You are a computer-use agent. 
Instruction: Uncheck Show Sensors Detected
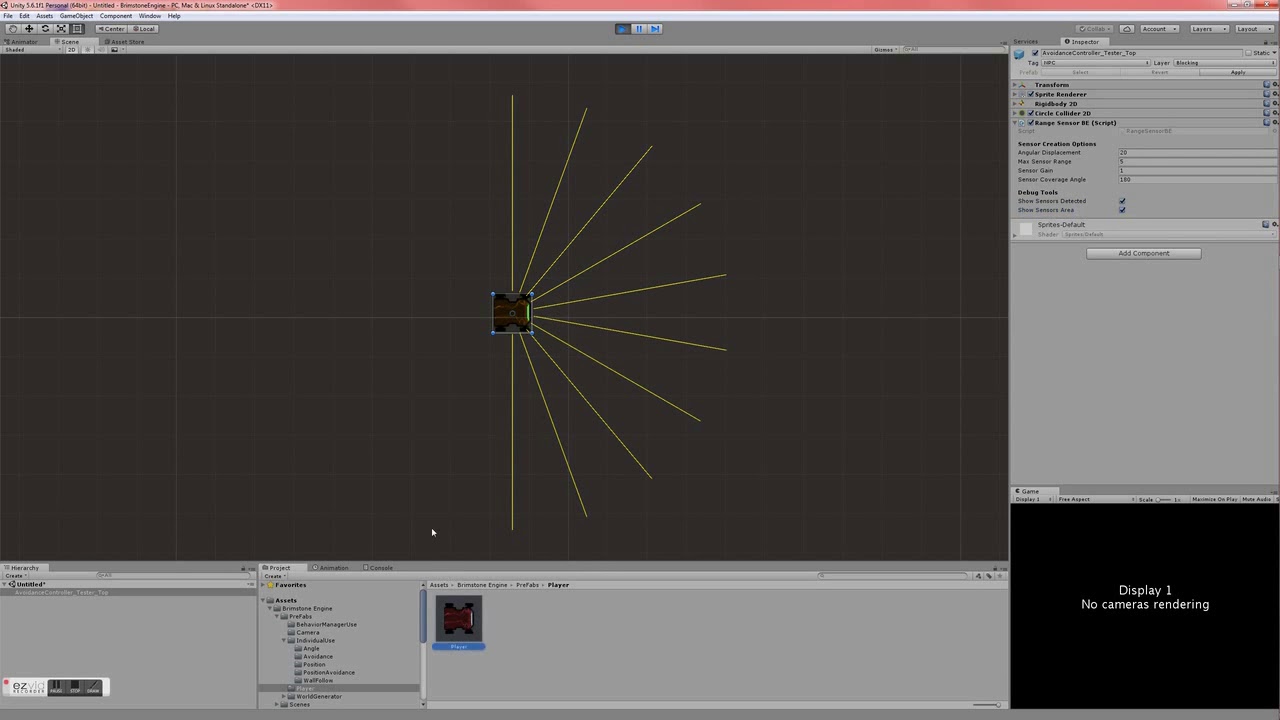coord(1122,201)
